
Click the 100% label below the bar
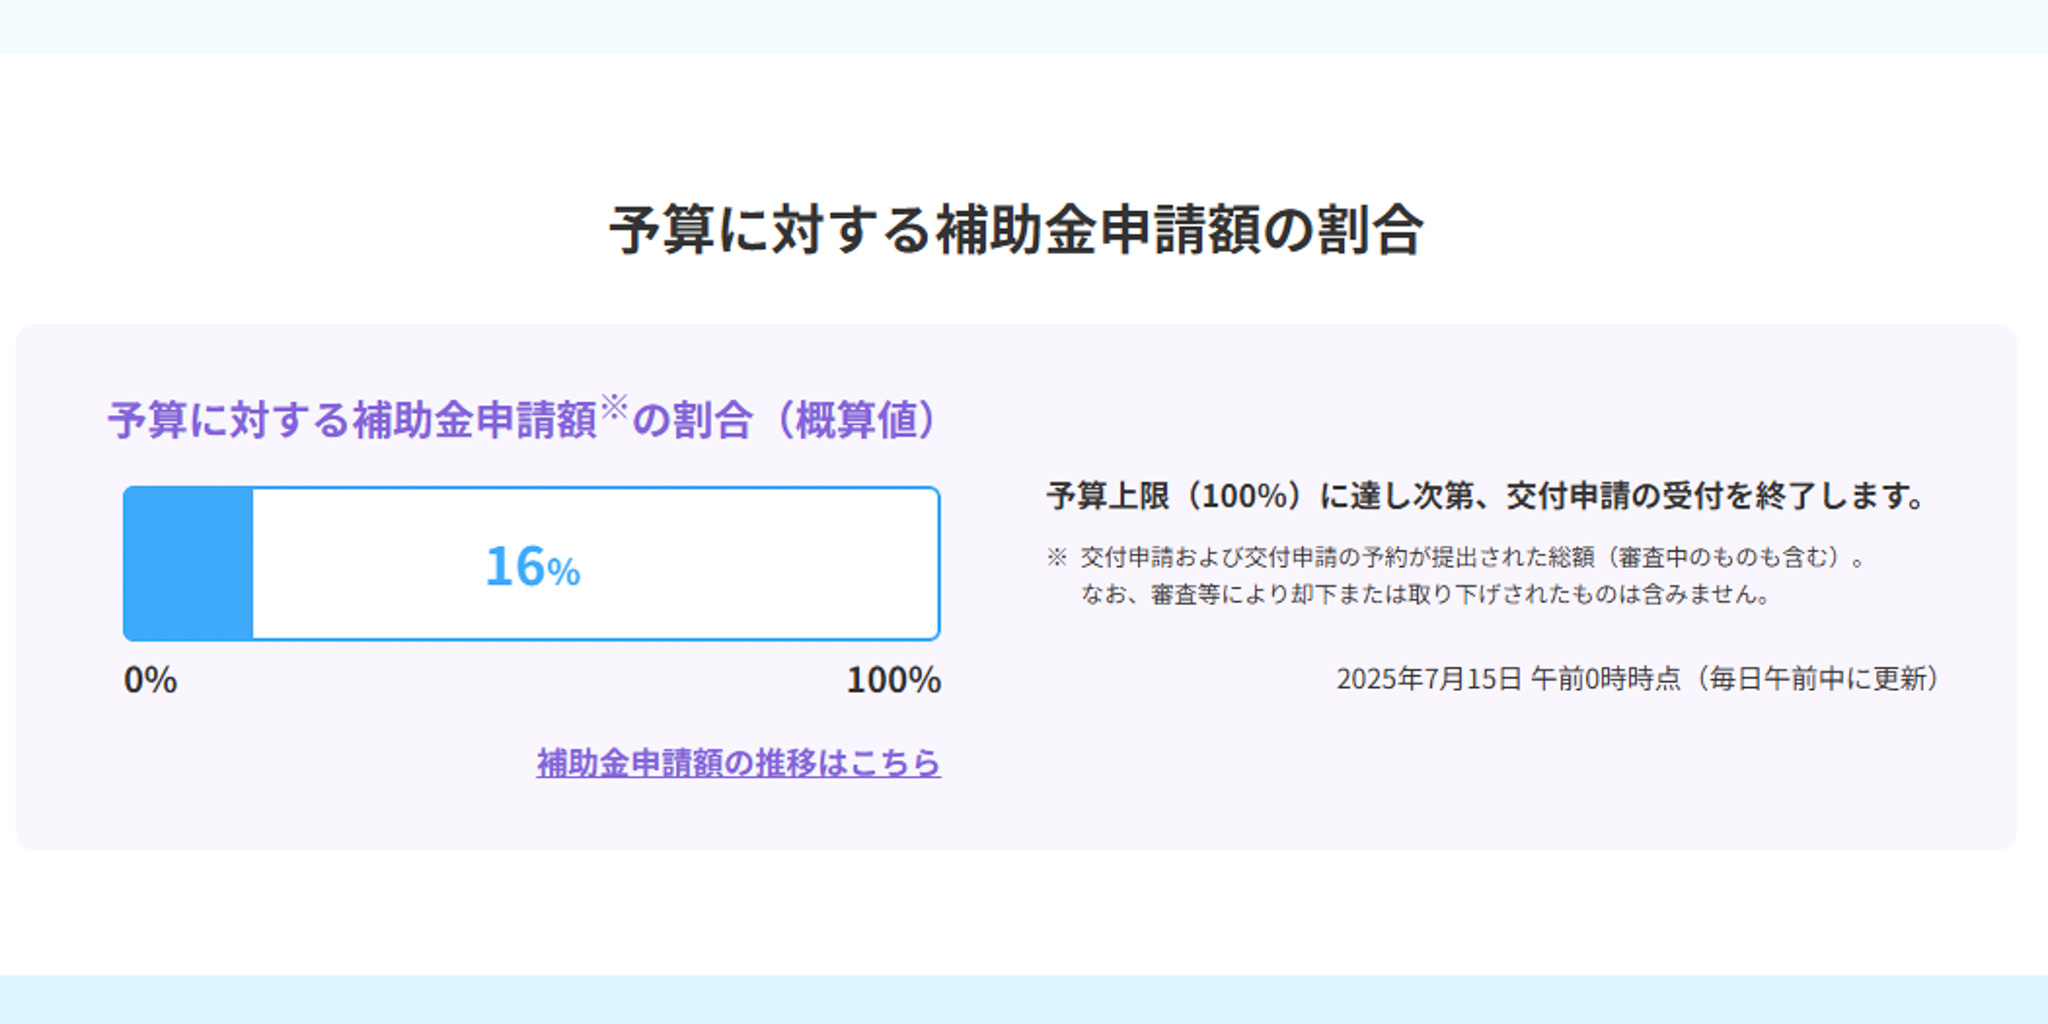(x=893, y=680)
